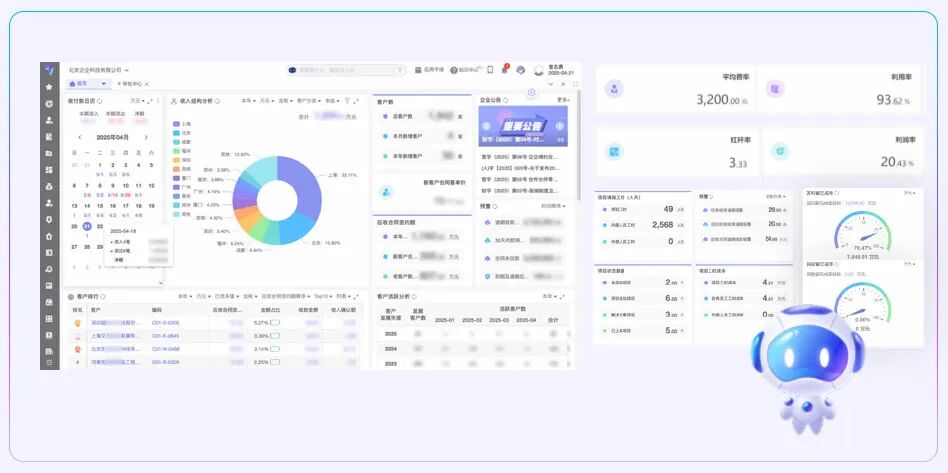The width and height of the screenshot is (948, 473).
Task: Click the star favorites icon in left sidebar
Action: click(49, 87)
